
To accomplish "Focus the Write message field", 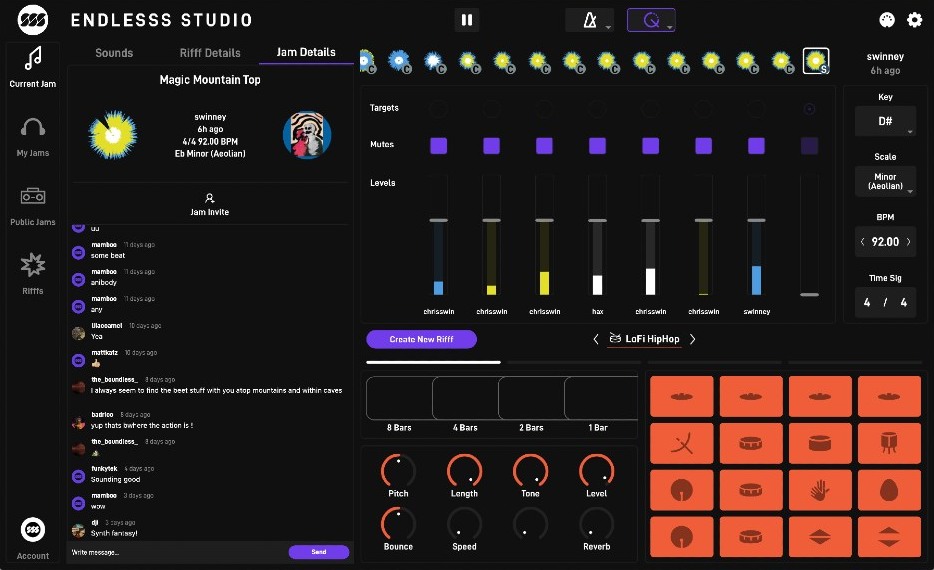I will (178, 552).
